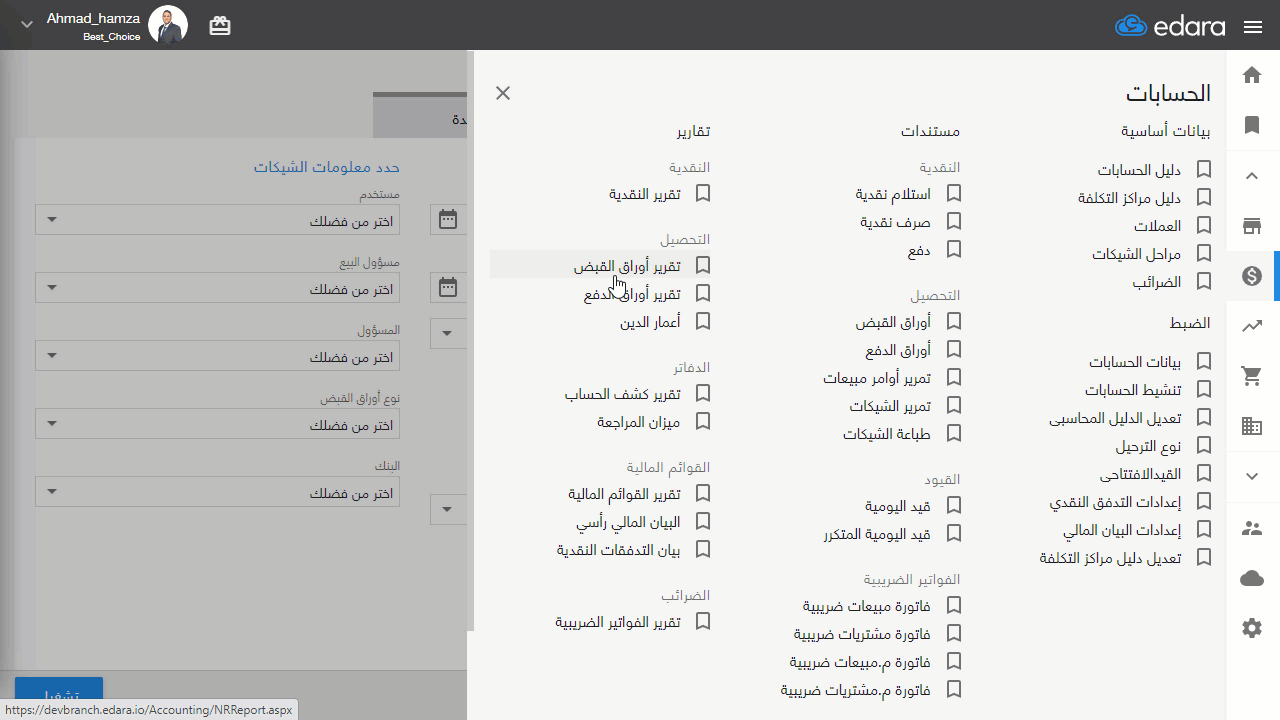Open تقرير كشف الحساب report
This screenshot has height=720, width=1280.
click(623, 394)
